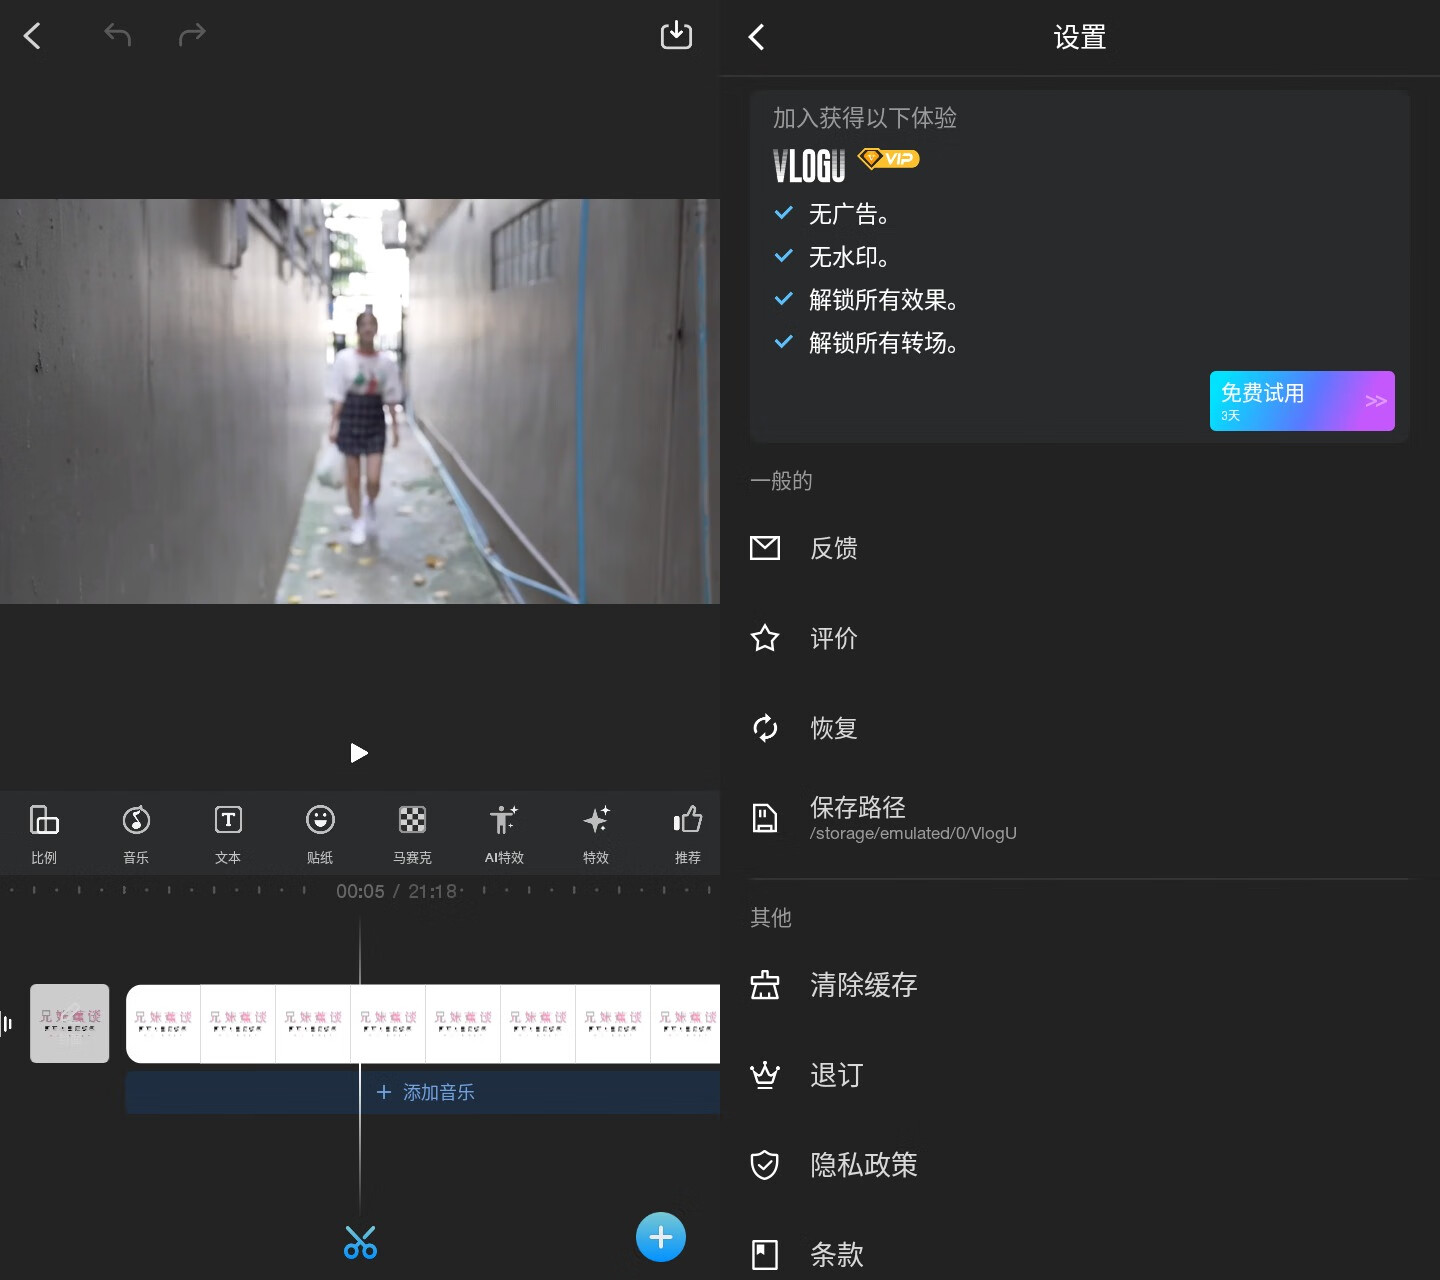Export video with the download icon
1440x1280 pixels.
click(676, 35)
